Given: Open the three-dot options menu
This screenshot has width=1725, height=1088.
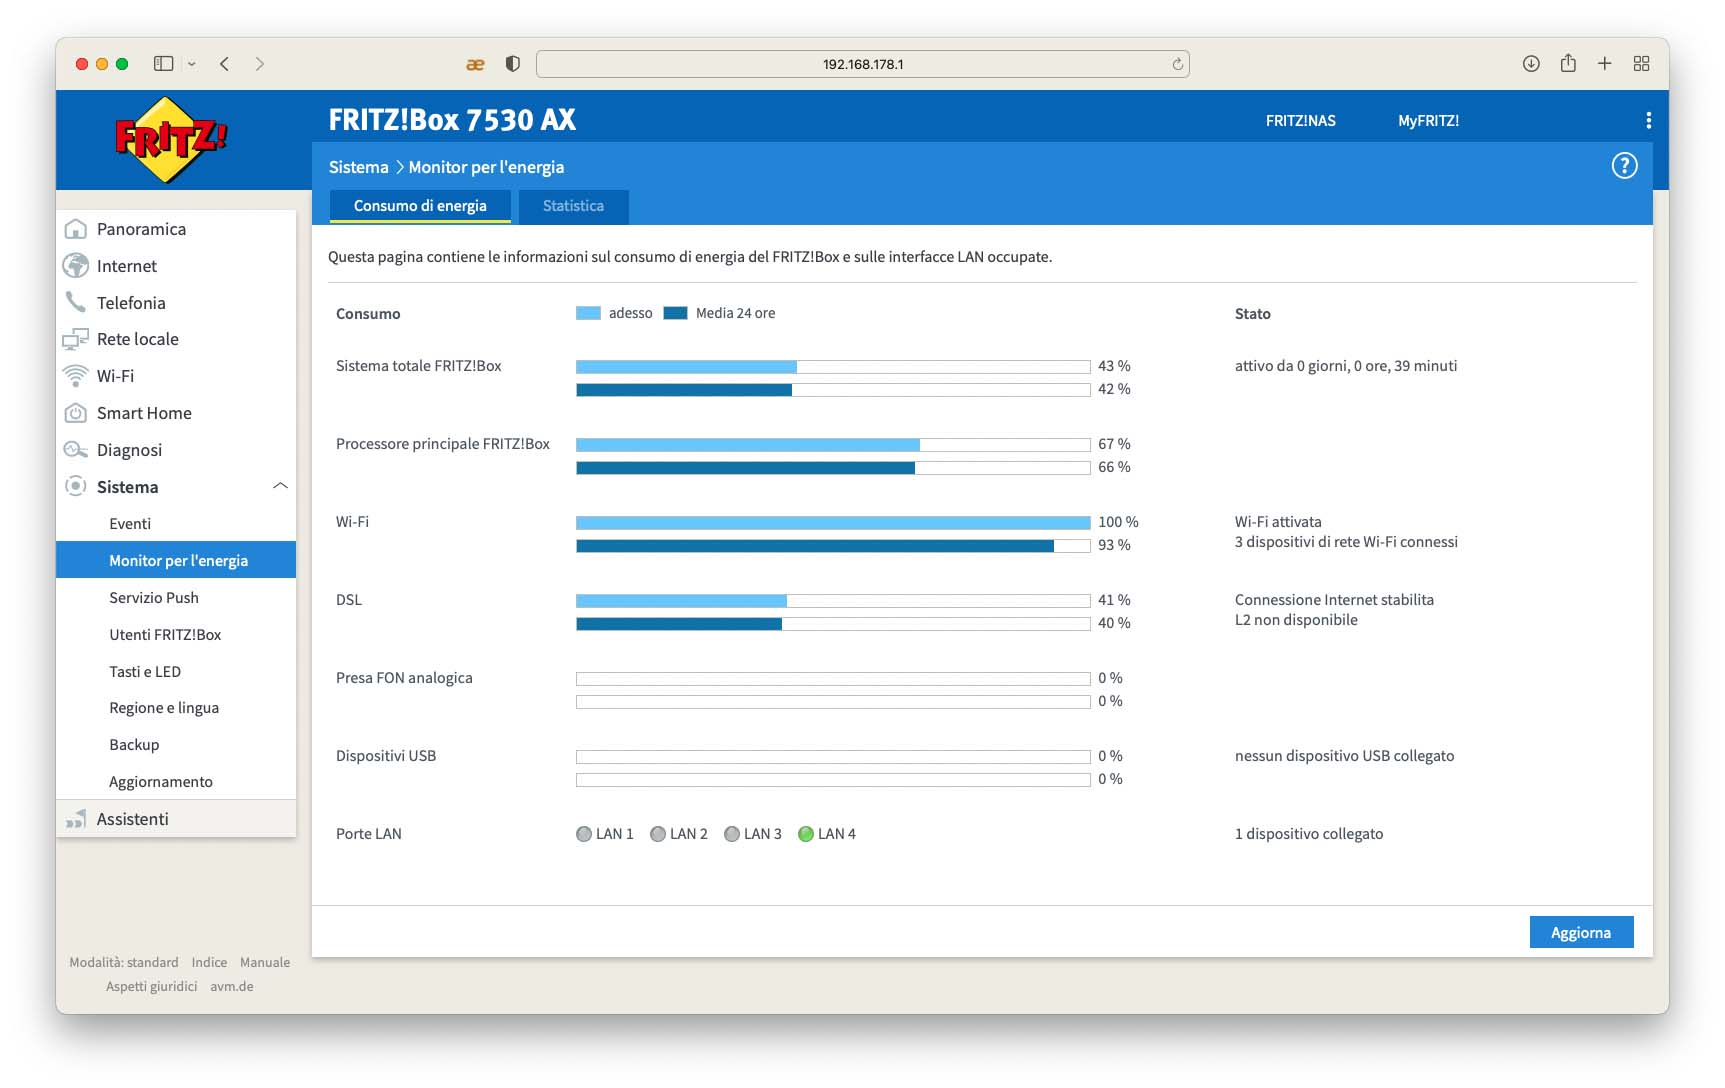Looking at the screenshot, I should tap(1648, 121).
